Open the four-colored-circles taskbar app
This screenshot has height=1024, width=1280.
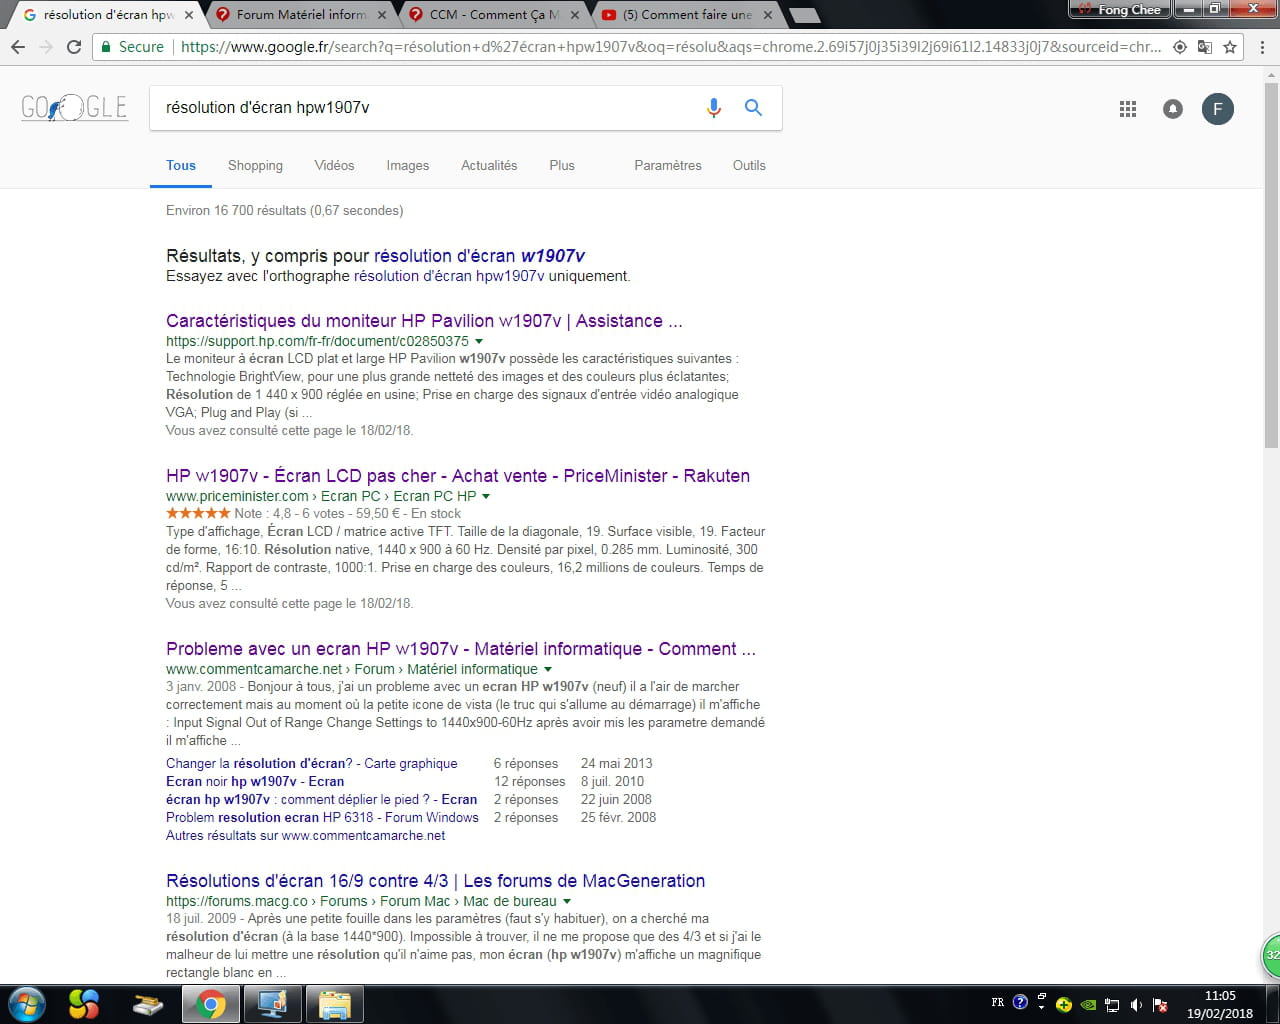84,1004
